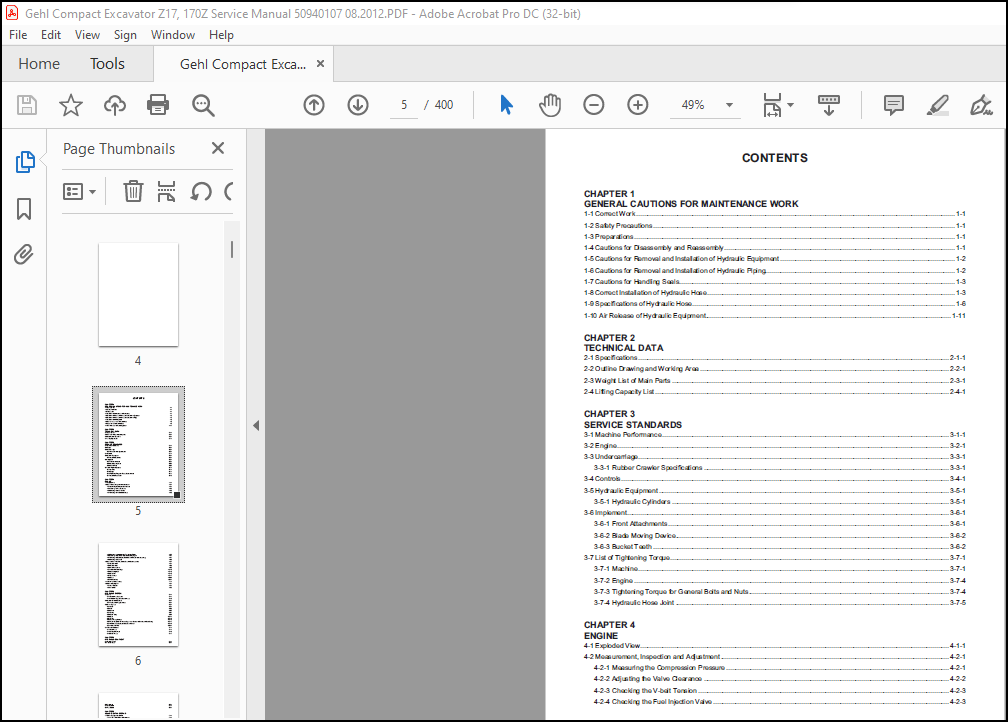Viewport: 1008px width, 722px height.
Task: Activate the Hand pan tool
Action: pyautogui.click(x=550, y=105)
